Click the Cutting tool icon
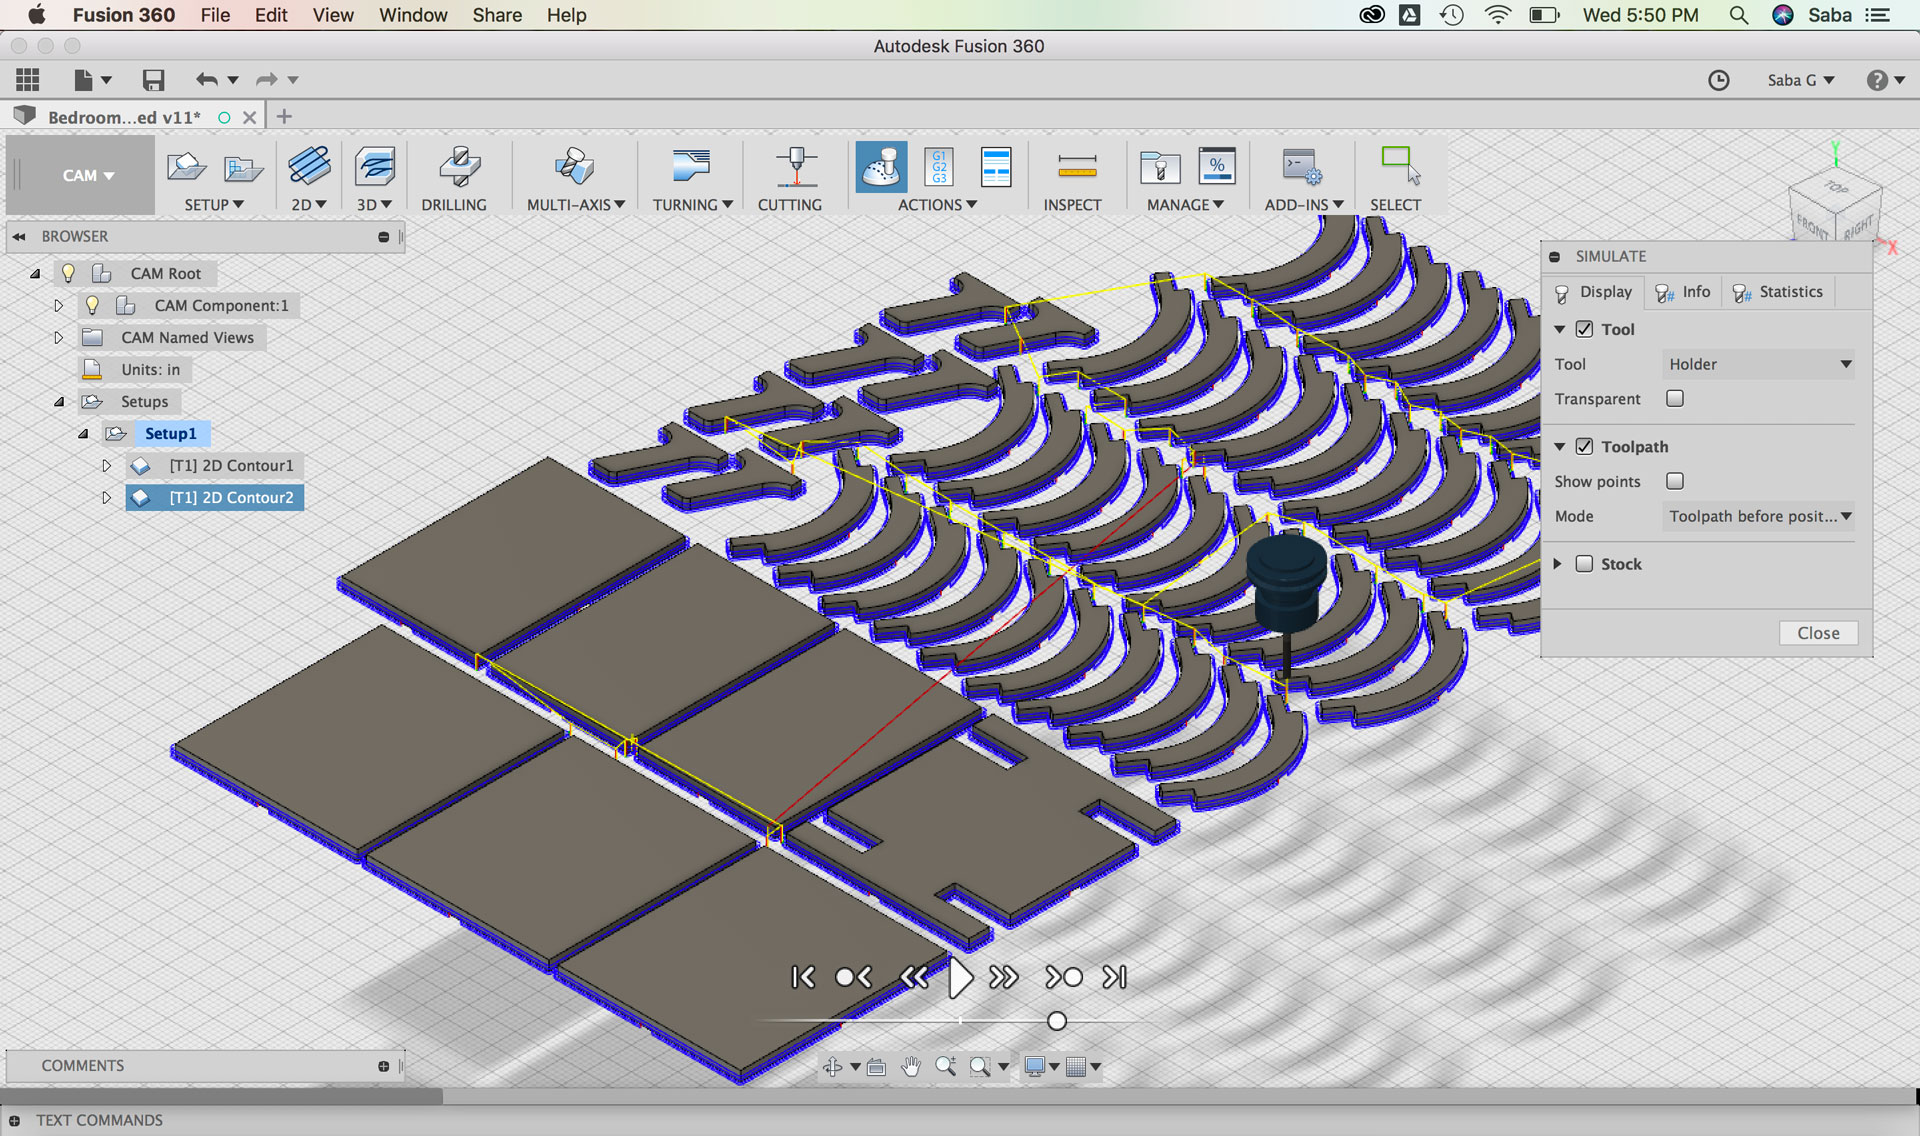Screen dimensions: 1920x1136 pos(795,167)
